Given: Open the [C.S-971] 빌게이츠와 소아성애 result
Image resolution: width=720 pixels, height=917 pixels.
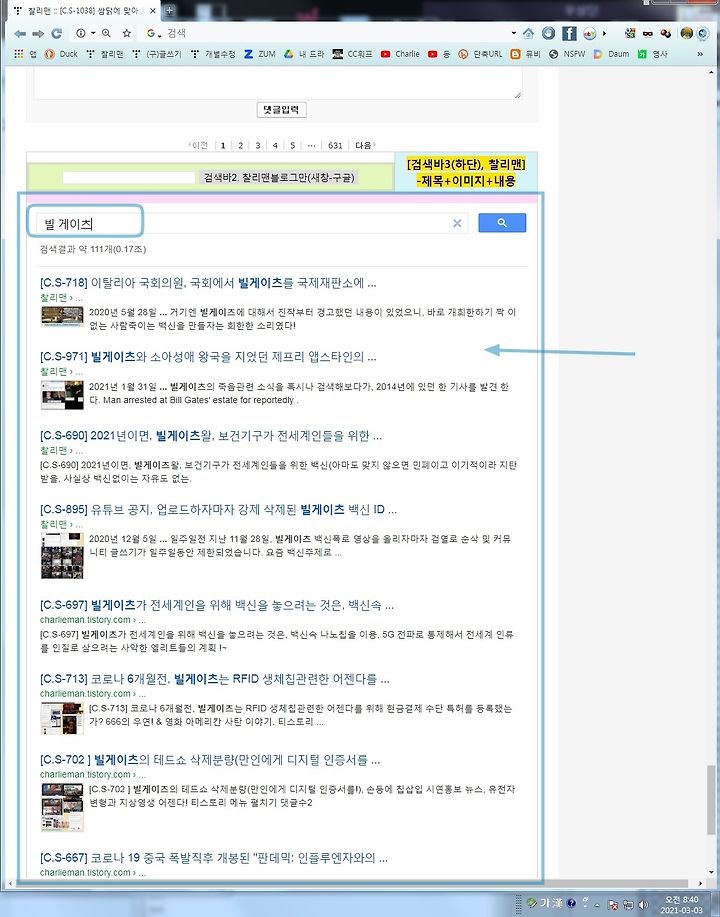Looking at the screenshot, I should (208, 357).
